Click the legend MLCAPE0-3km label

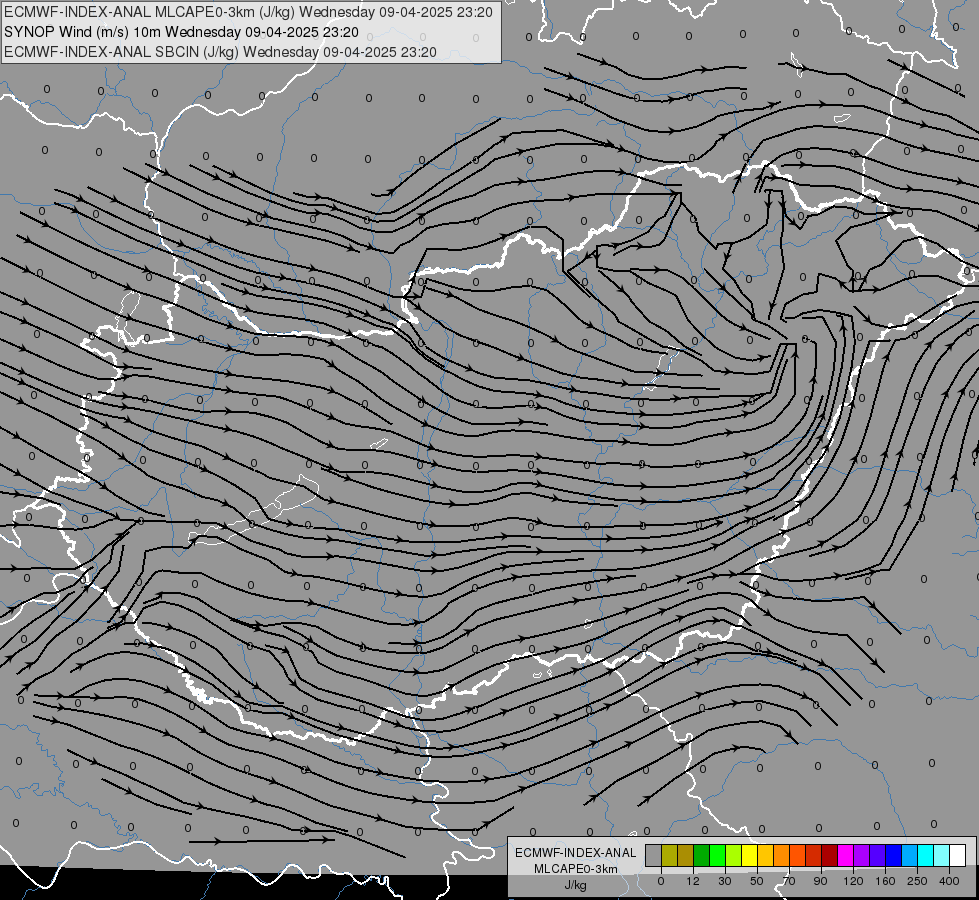[576, 869]
